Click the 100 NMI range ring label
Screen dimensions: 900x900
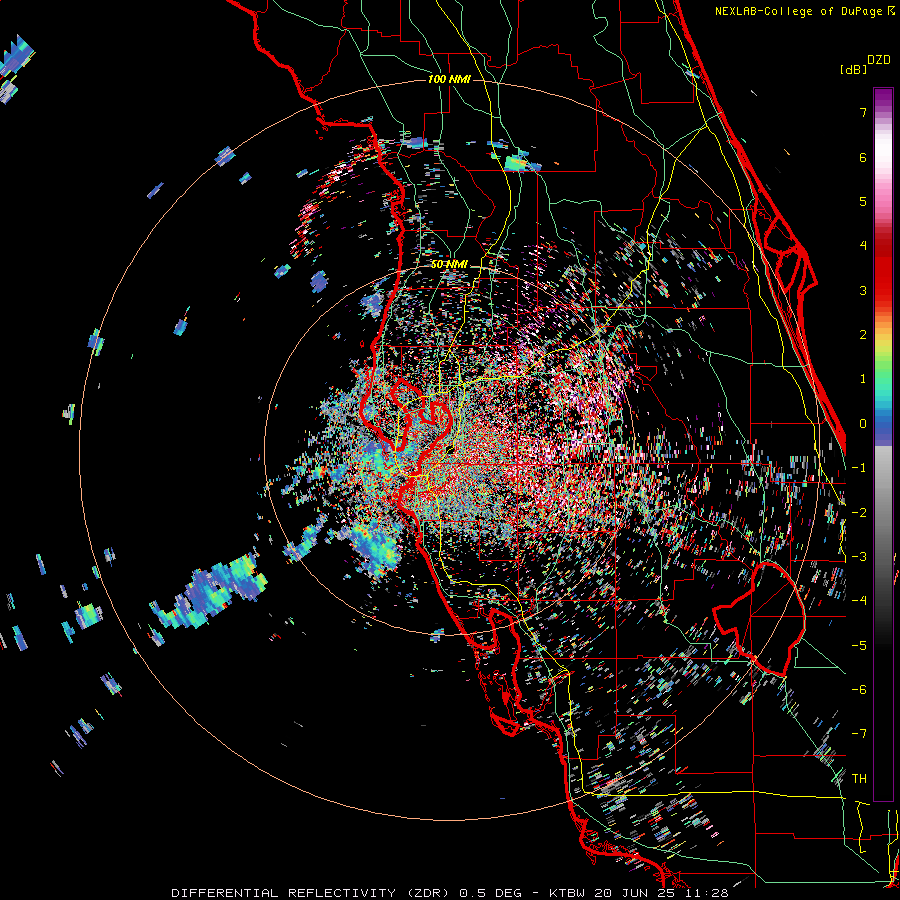click(x=449, y=79)
